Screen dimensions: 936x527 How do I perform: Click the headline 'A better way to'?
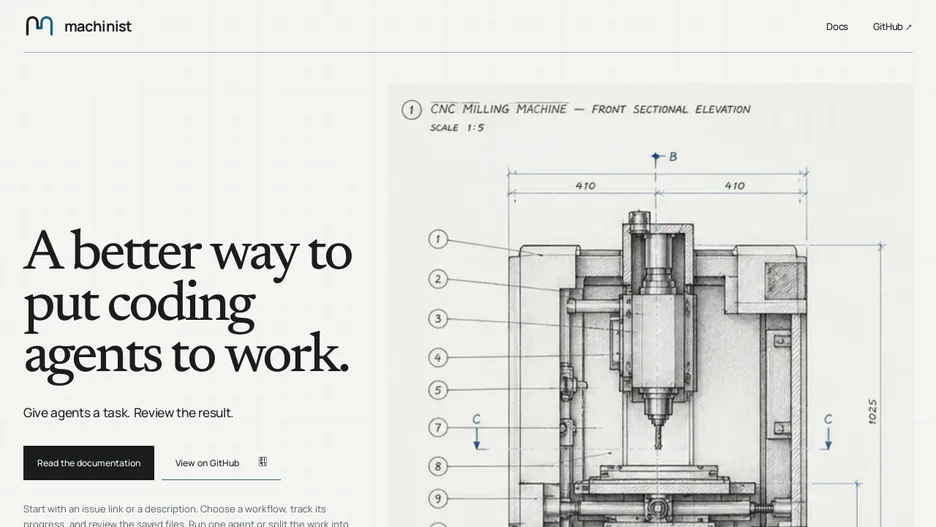click(x=187, y=252)
